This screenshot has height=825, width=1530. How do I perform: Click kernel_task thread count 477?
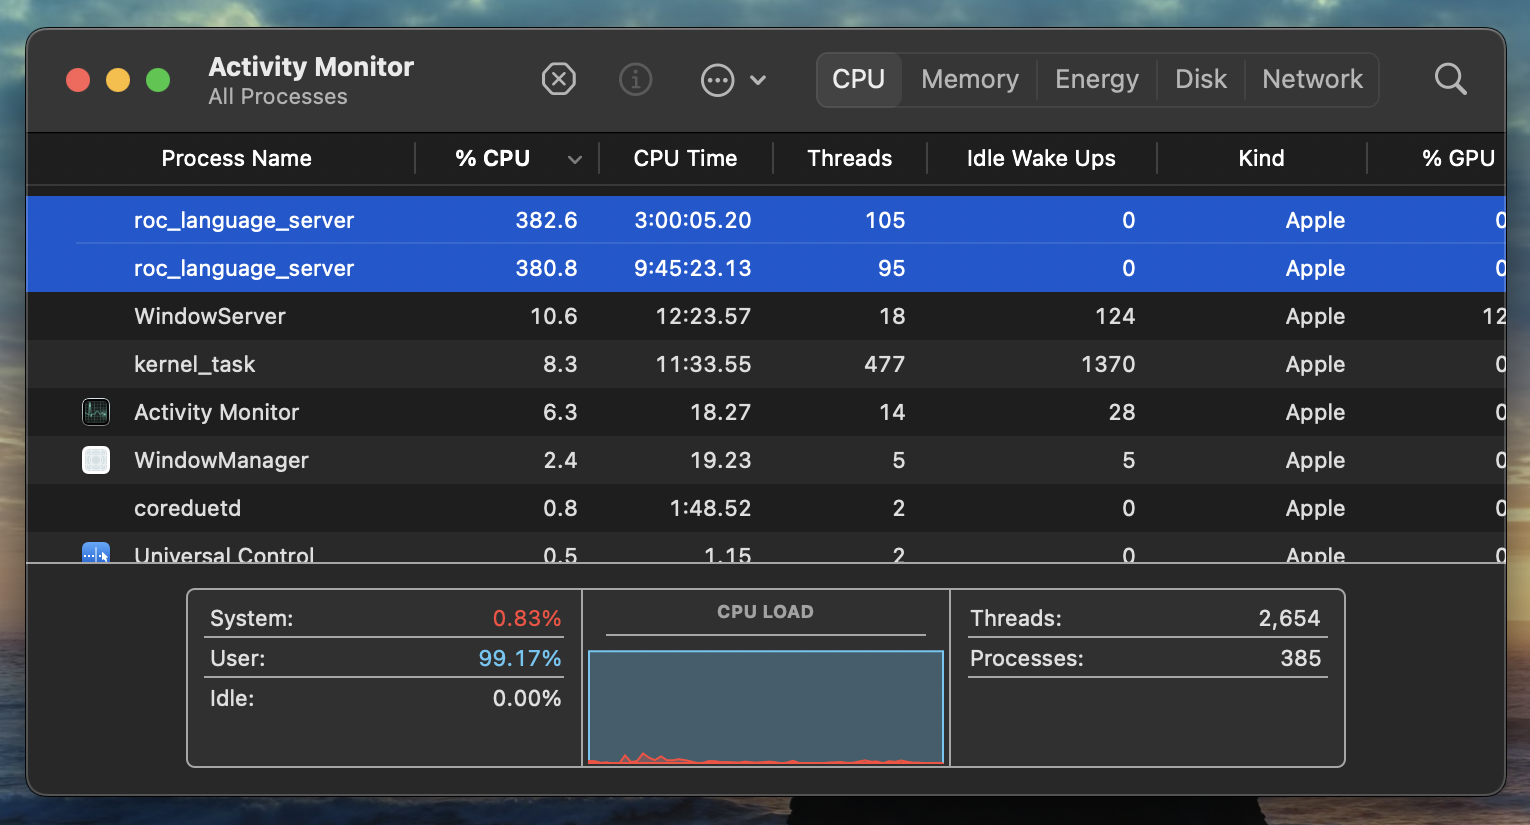pos(884,364)
